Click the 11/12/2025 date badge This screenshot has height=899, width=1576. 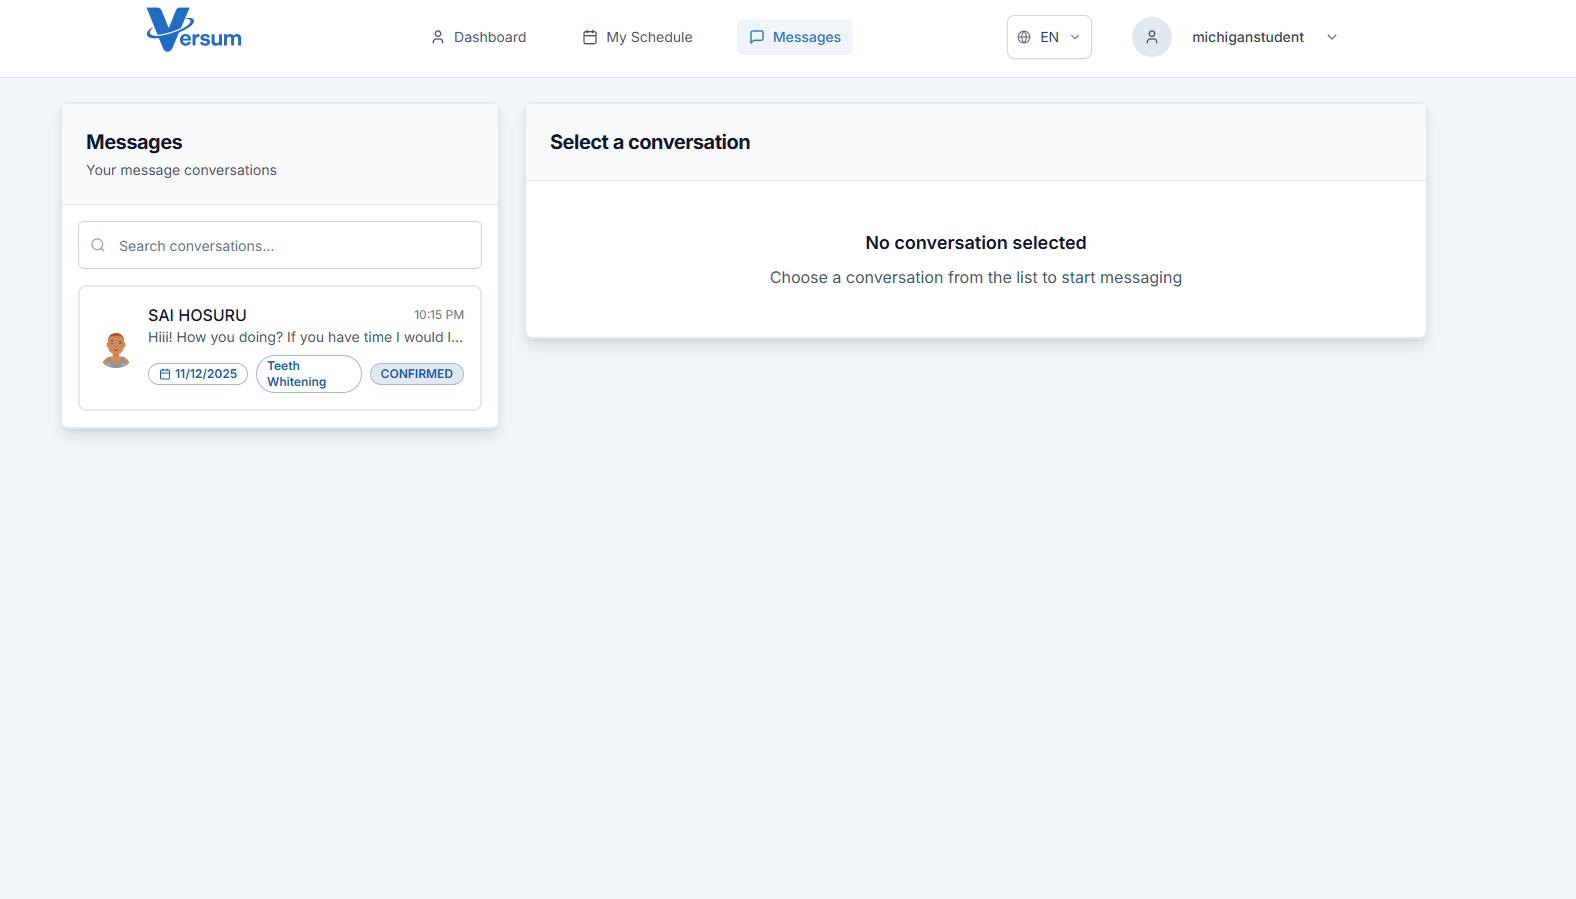(198, 374)
